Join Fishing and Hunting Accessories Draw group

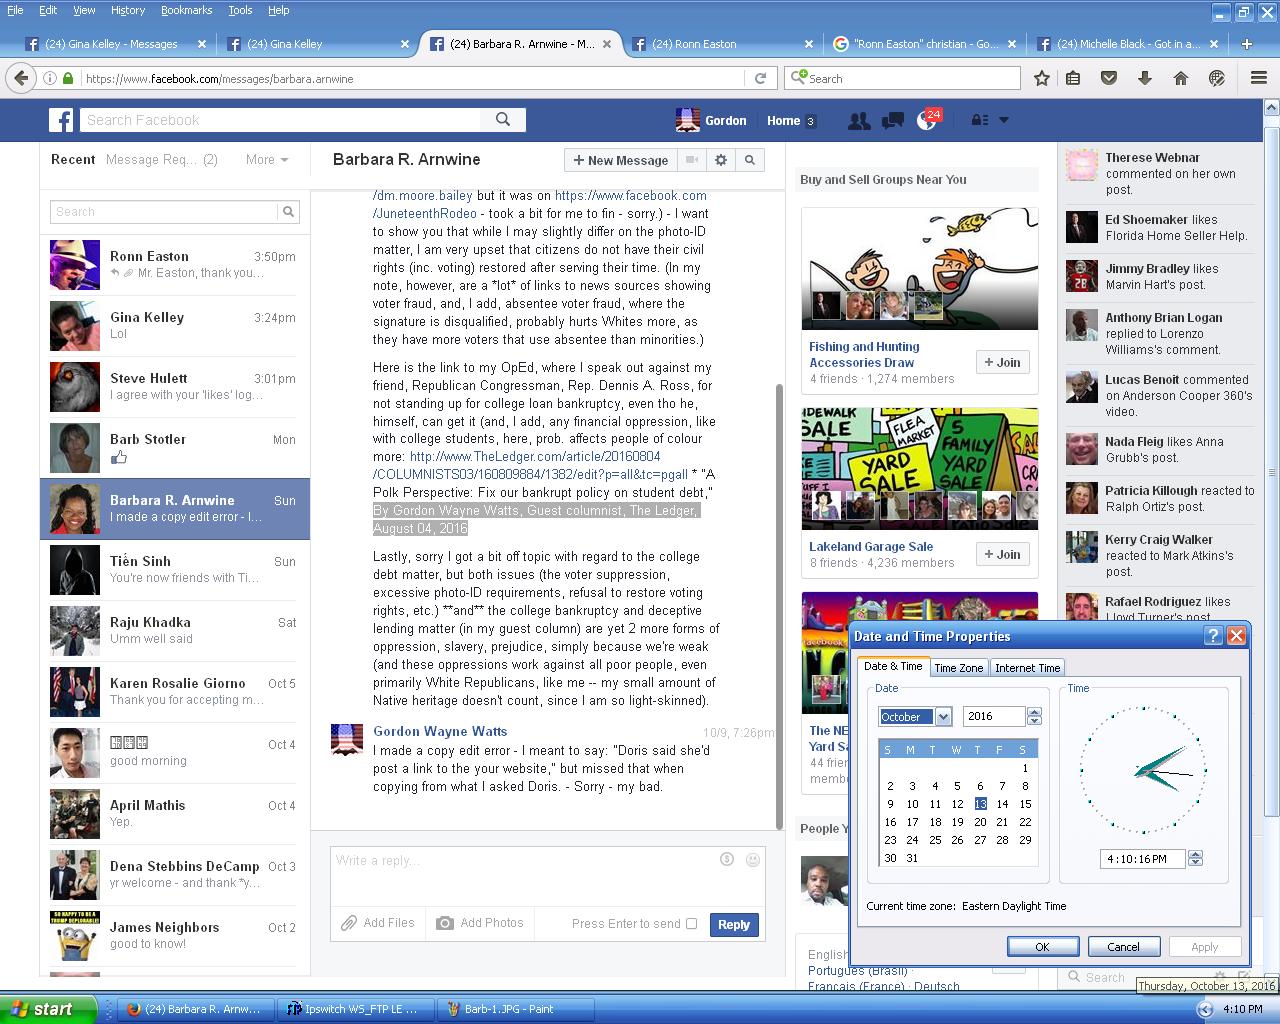[1002, 362]
